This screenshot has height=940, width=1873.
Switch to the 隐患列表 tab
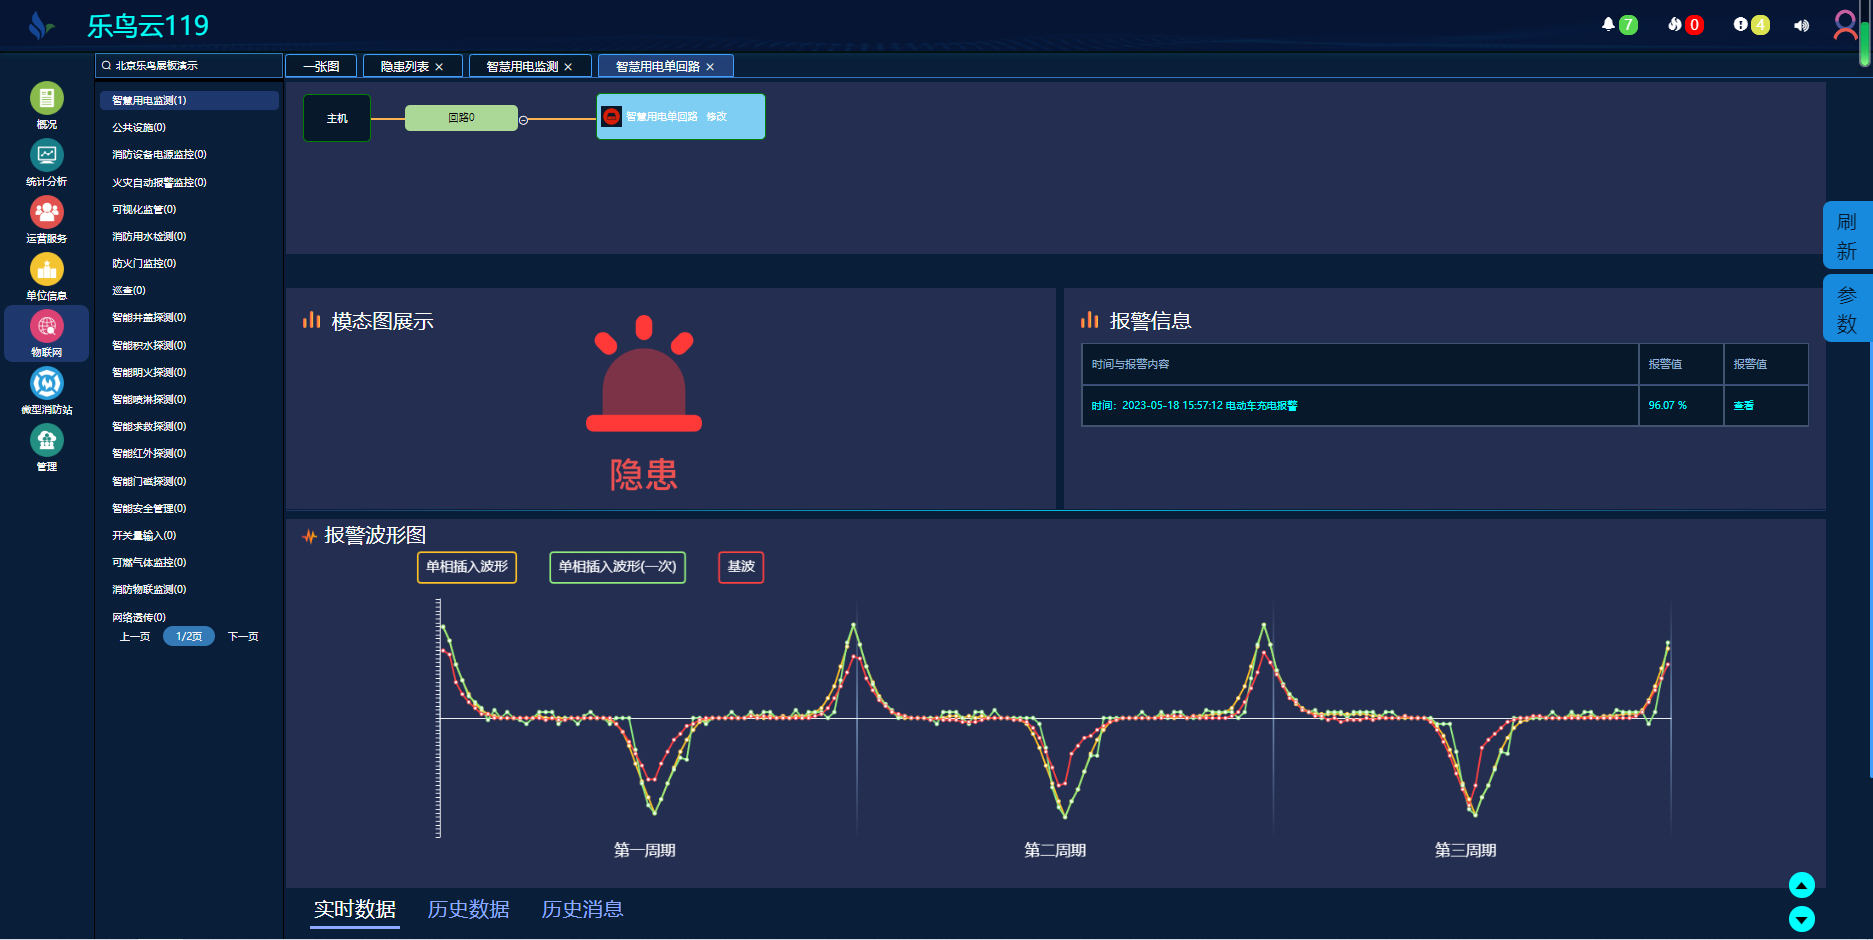(405, 67)
